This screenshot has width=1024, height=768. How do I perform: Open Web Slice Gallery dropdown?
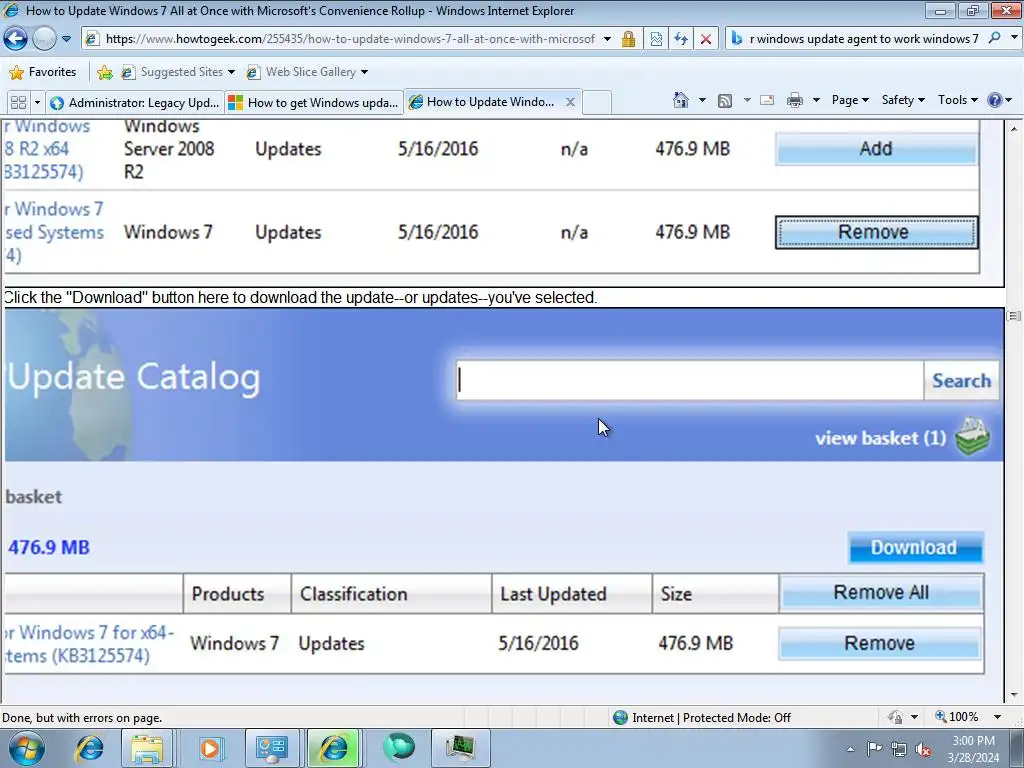coord(307,72)
